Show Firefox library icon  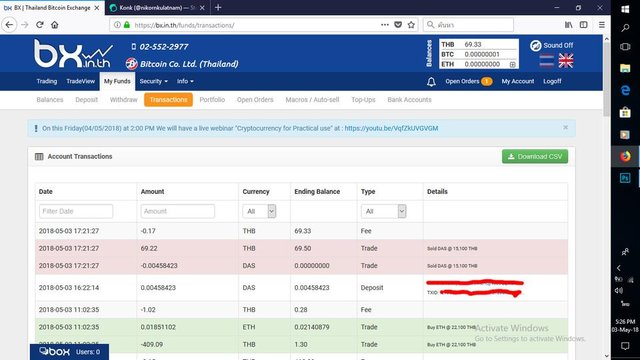point(569,25)
